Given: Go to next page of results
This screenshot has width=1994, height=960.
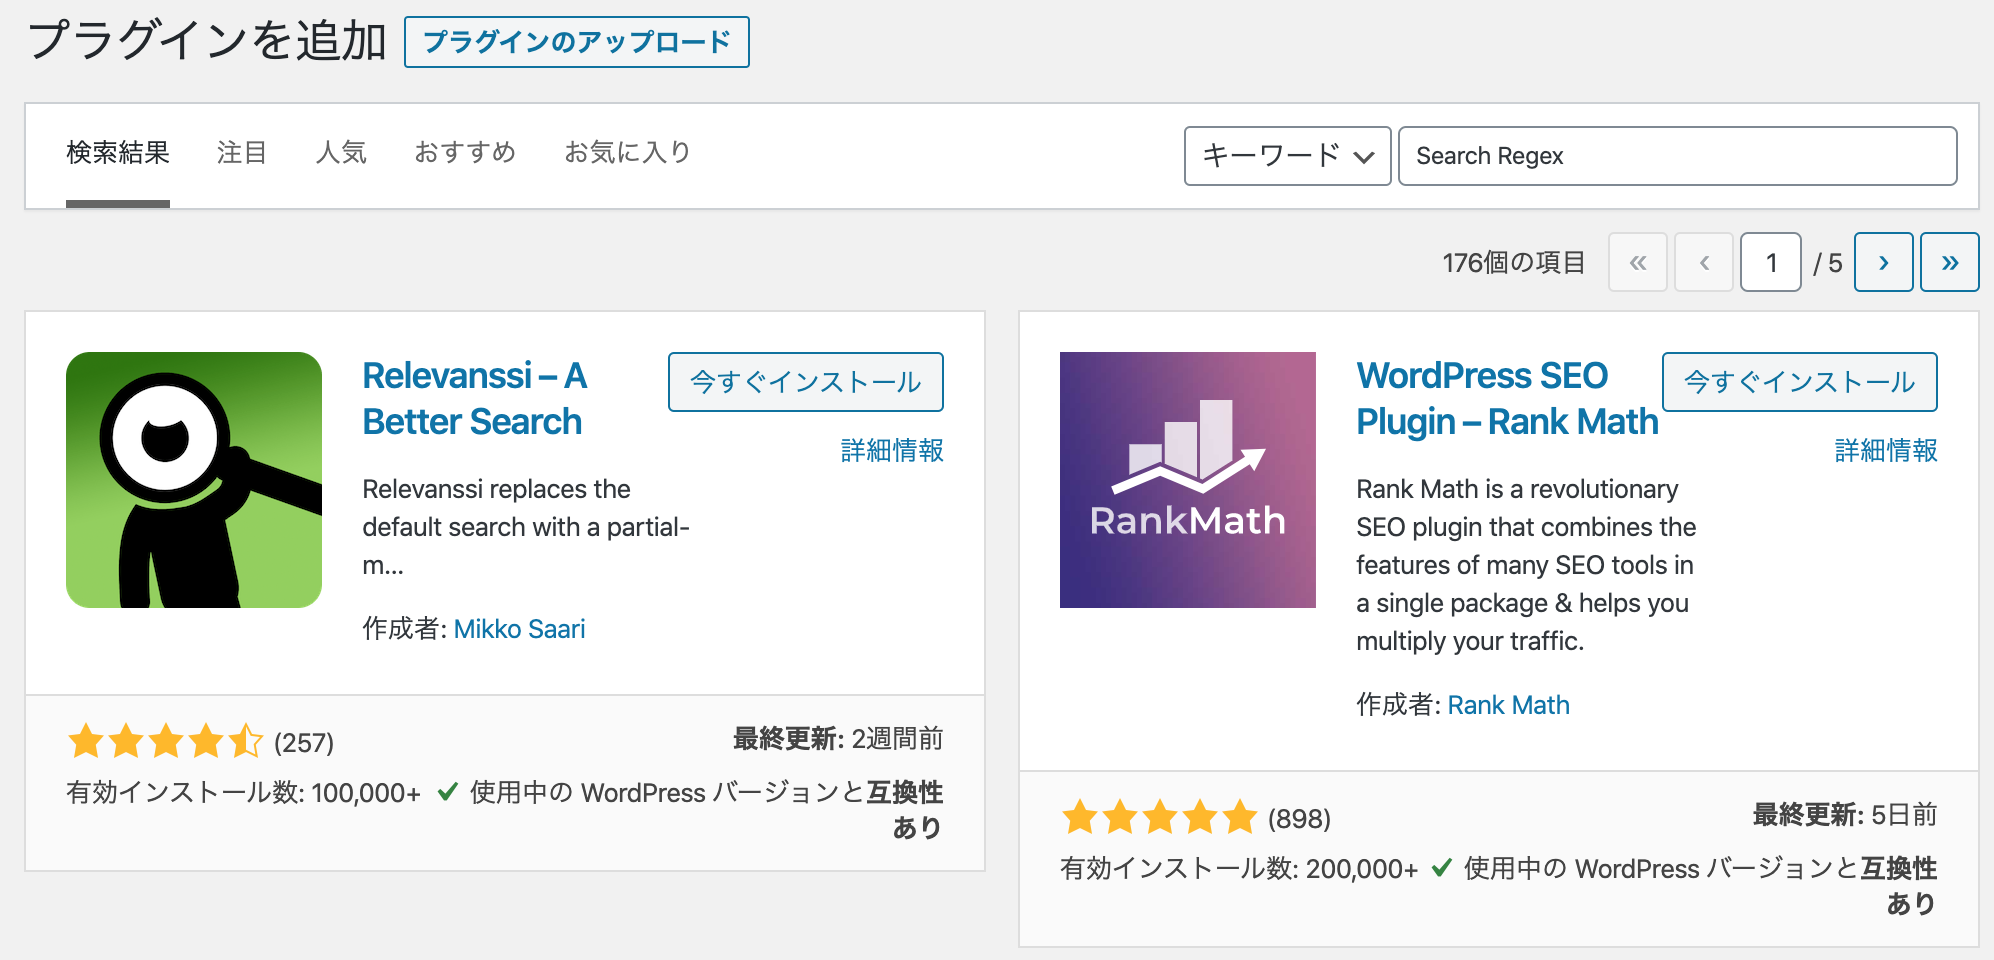Looking at the screenshot, I should [1884, 262].
